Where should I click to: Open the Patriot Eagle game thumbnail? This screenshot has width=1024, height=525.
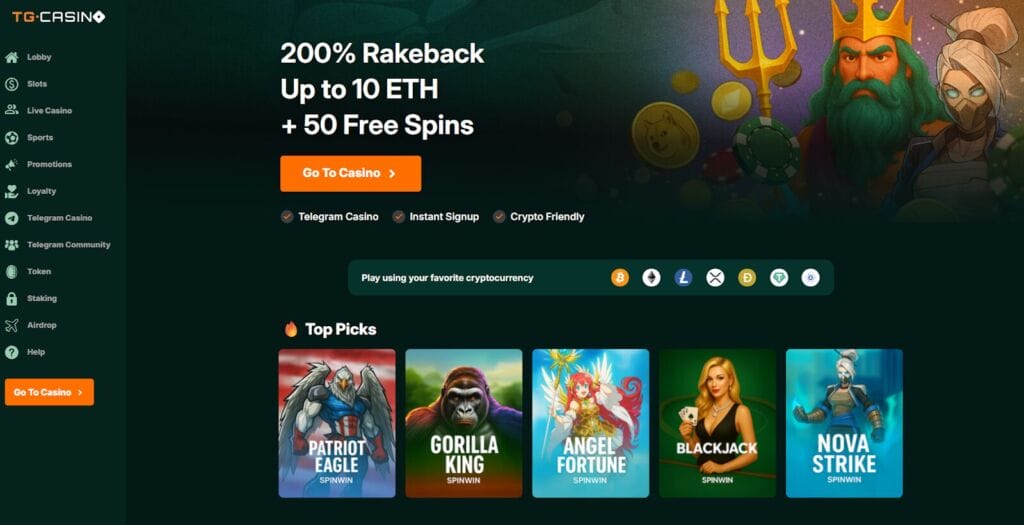[x=337, y=423]
